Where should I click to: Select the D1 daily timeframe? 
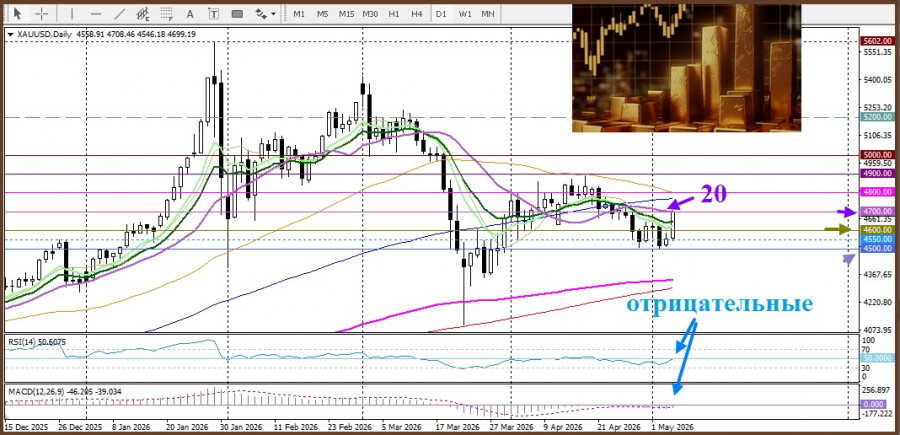(x=441, y=13)
